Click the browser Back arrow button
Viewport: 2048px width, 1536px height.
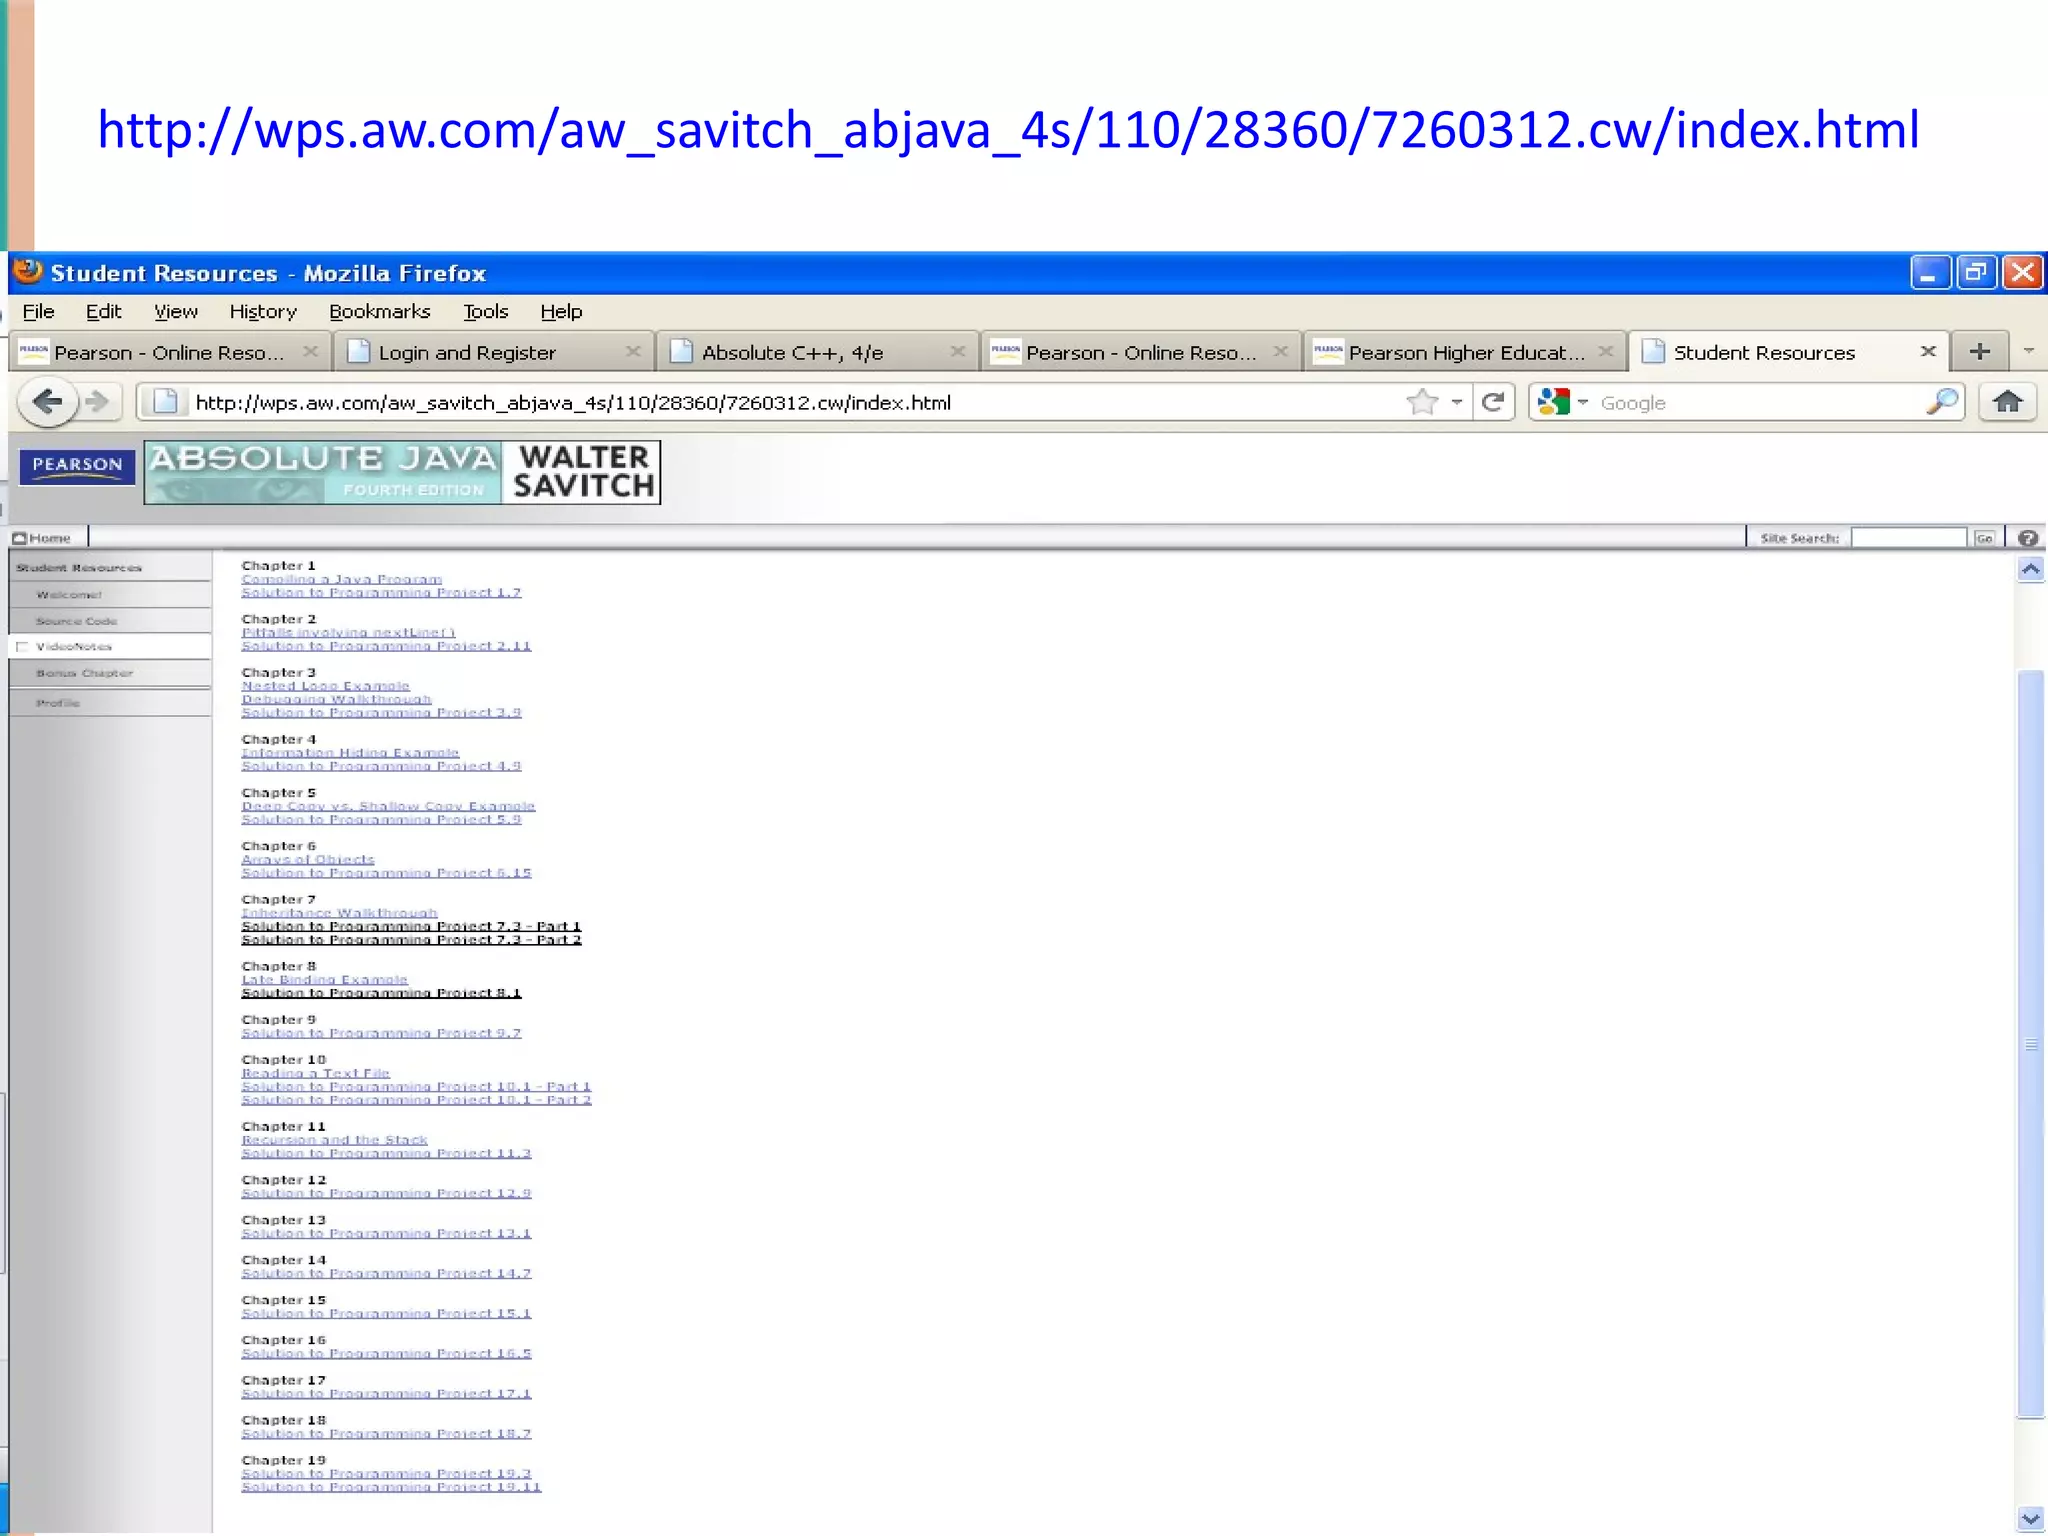tap(46, 402)
